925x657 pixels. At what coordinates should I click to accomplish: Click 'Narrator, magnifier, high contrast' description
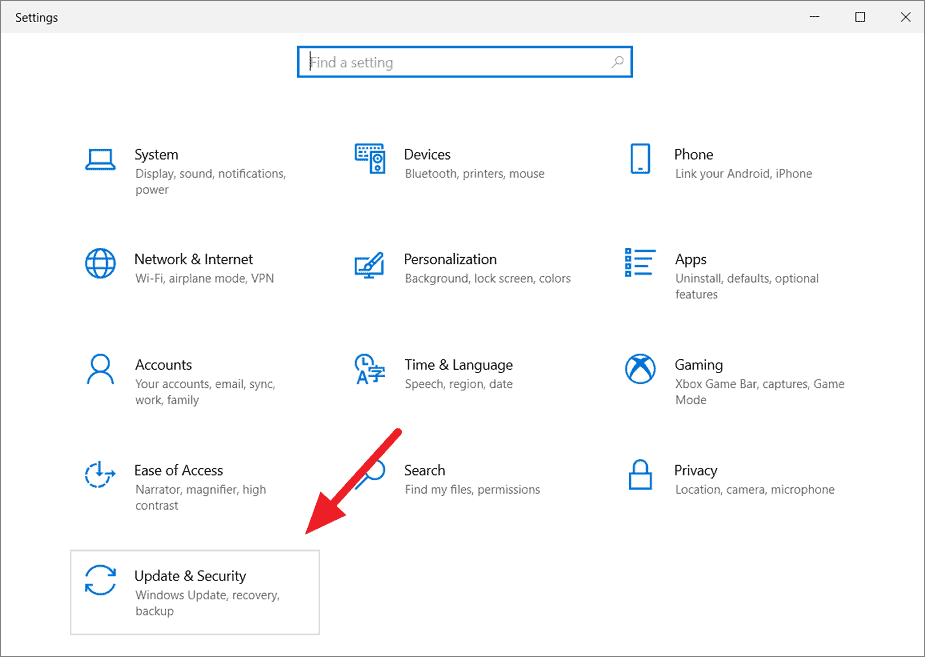click(201, 498)
